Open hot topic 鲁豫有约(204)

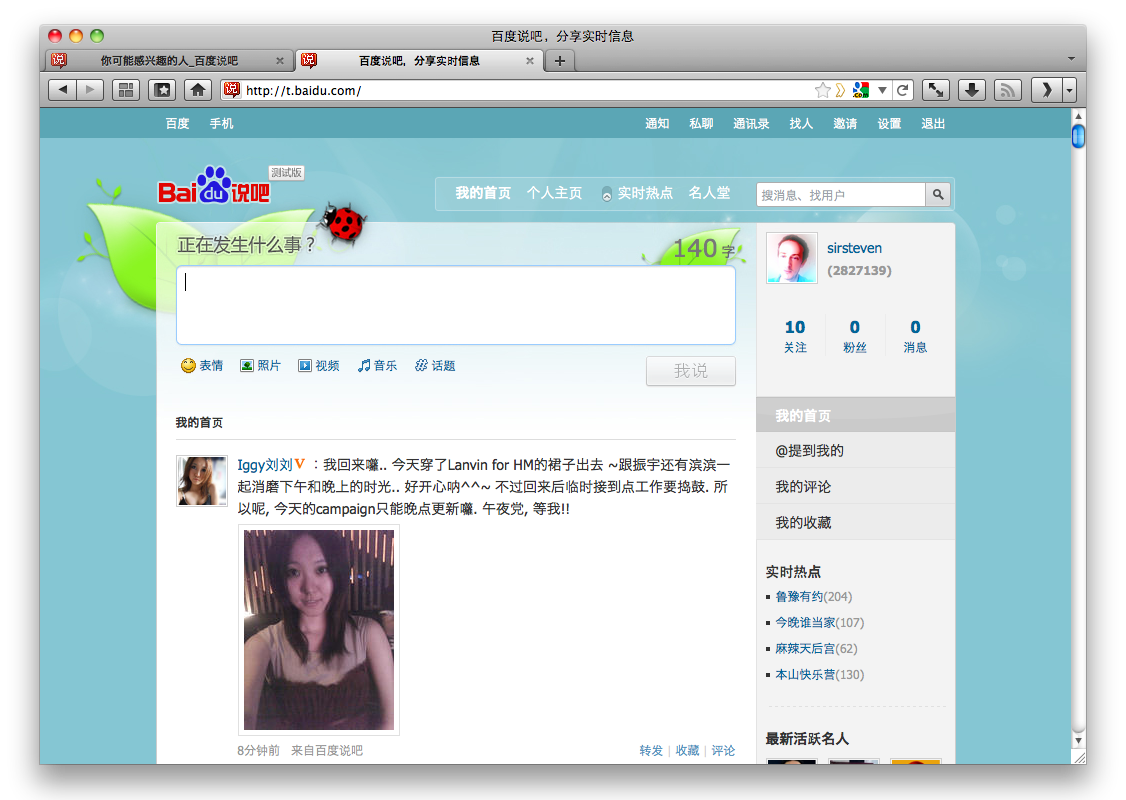[814, 597]
